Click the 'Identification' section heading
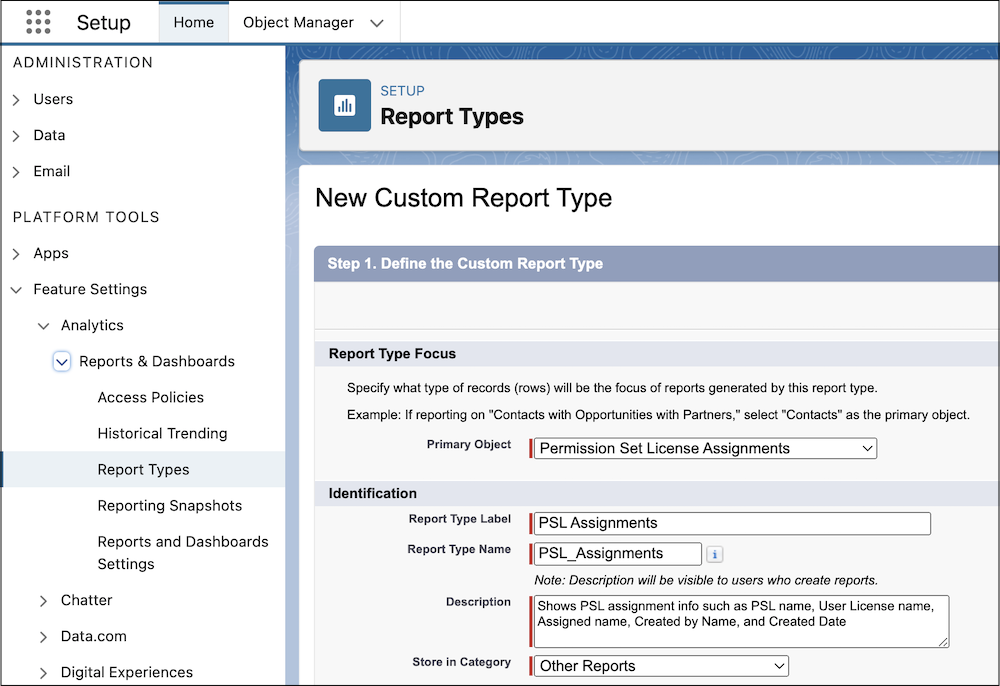The height and width of the screenshot is (686, 1000). [372, 493]
